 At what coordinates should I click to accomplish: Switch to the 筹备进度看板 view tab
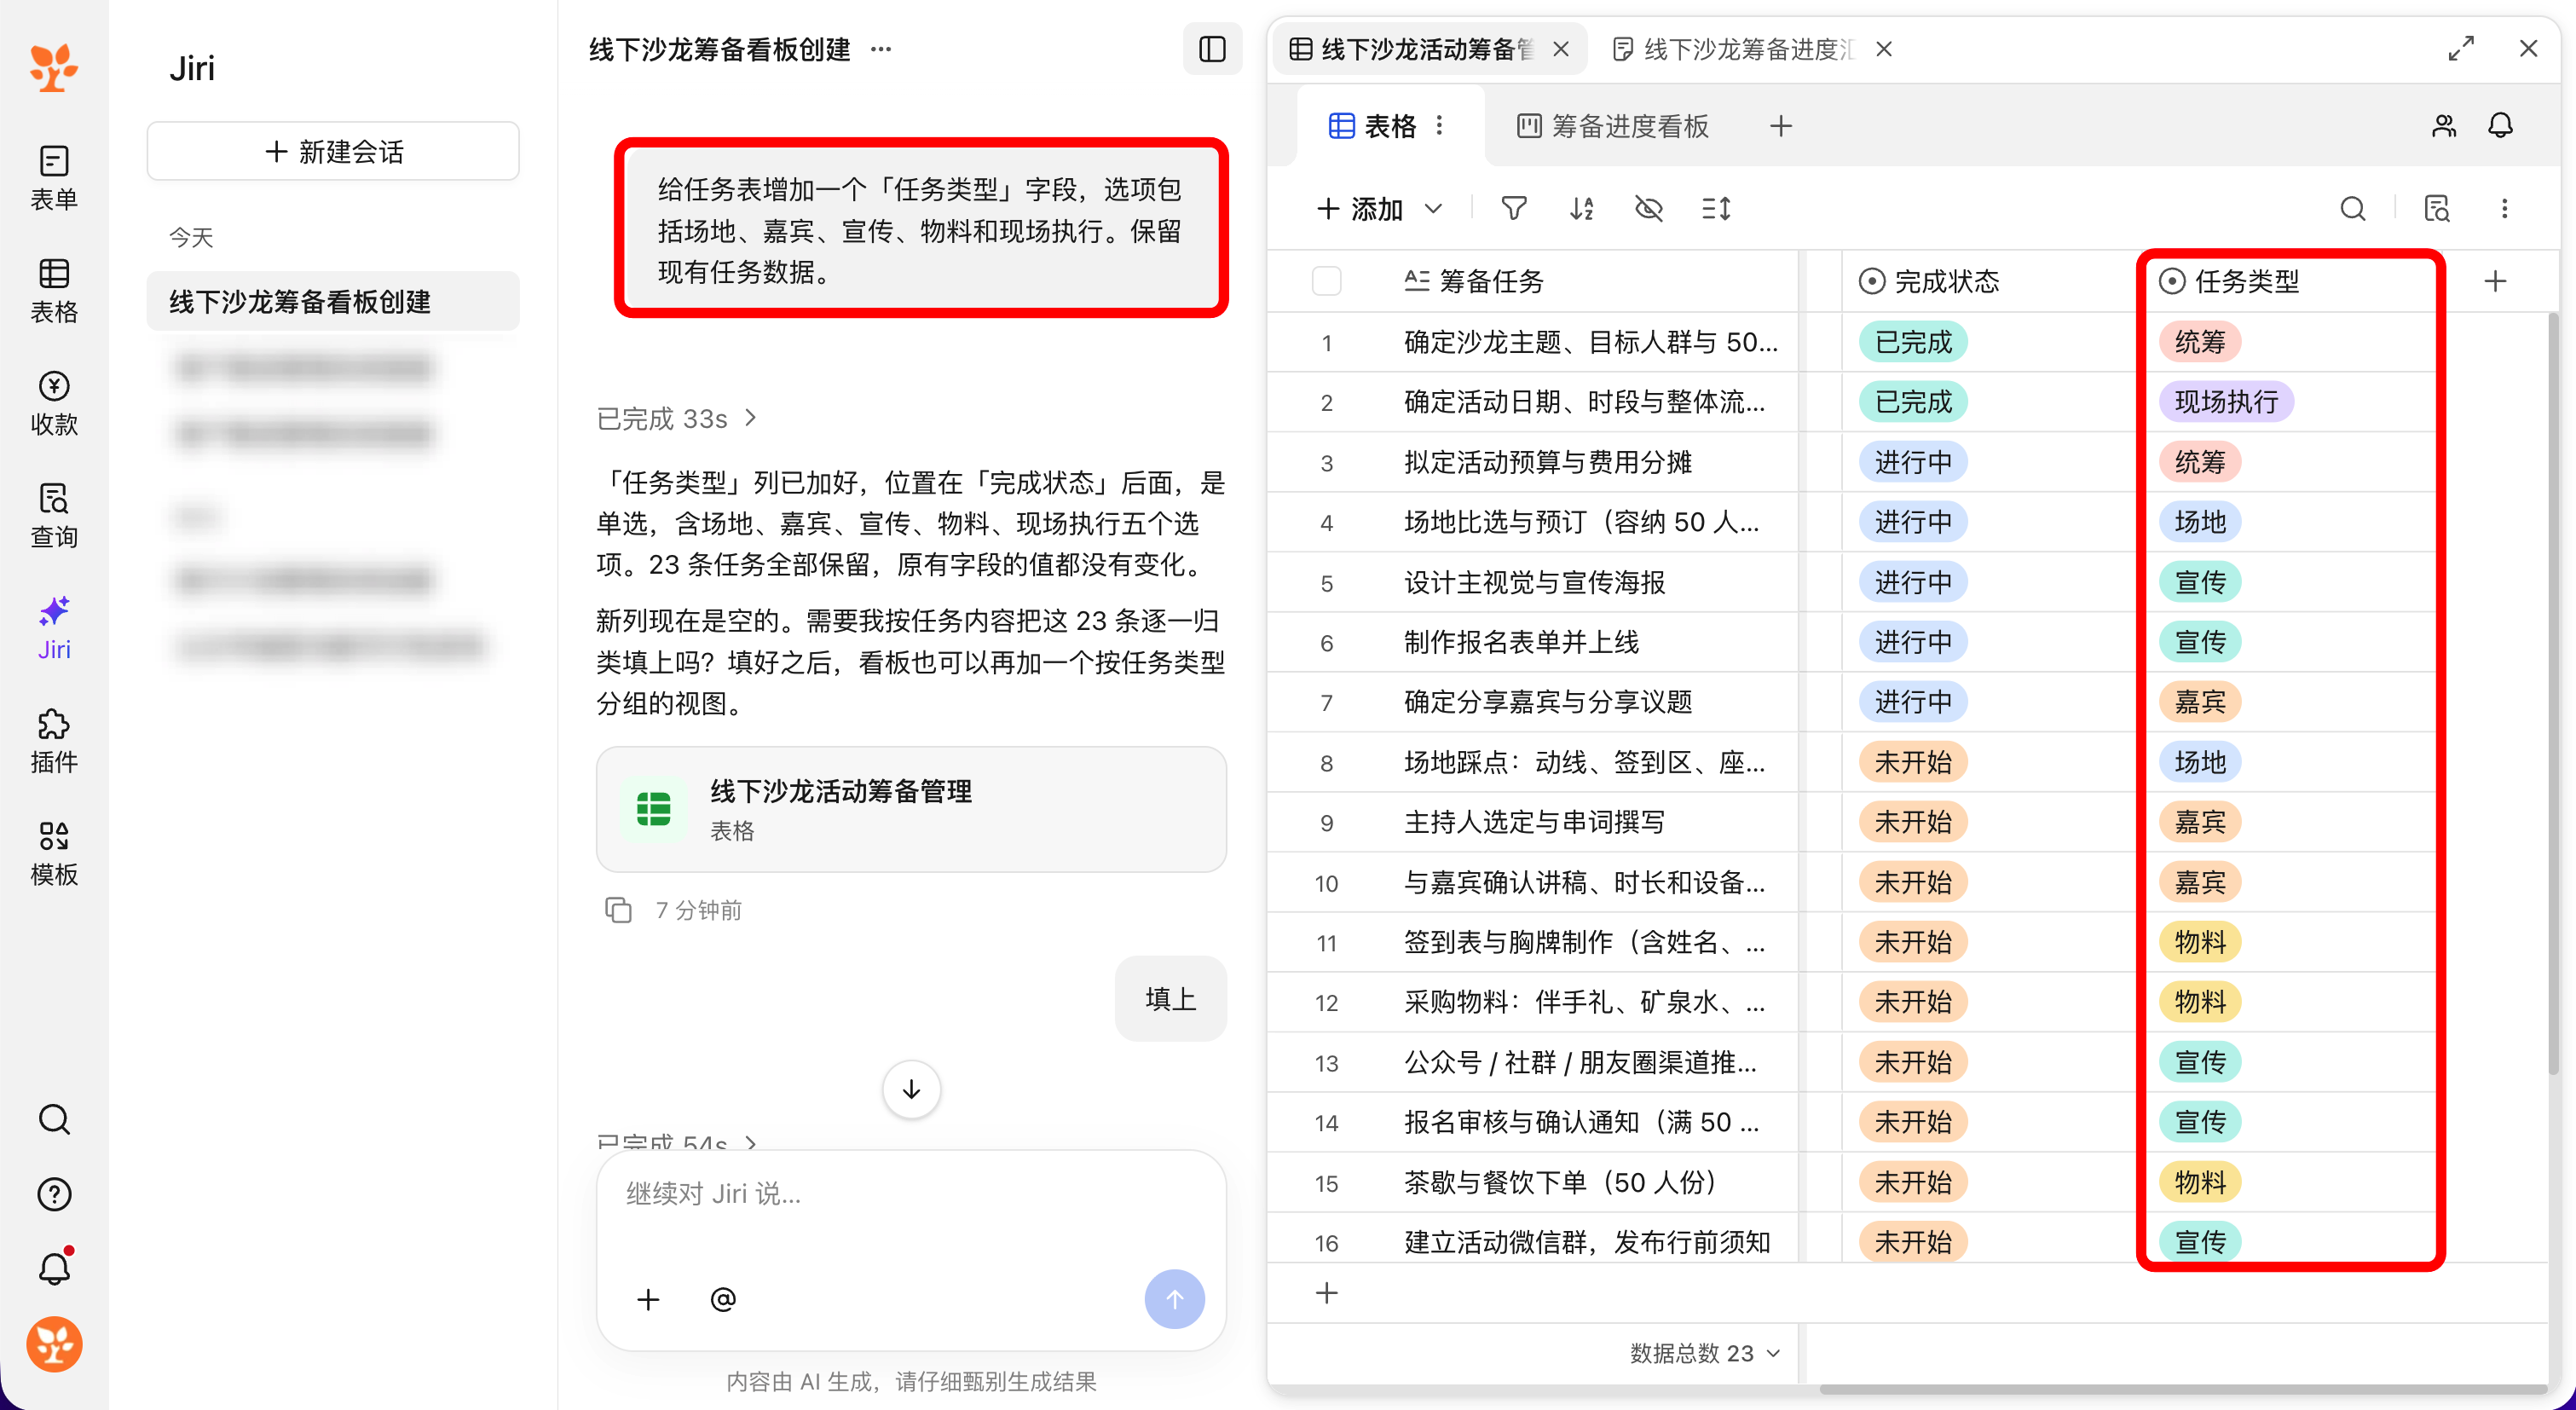coord(1613,126)
